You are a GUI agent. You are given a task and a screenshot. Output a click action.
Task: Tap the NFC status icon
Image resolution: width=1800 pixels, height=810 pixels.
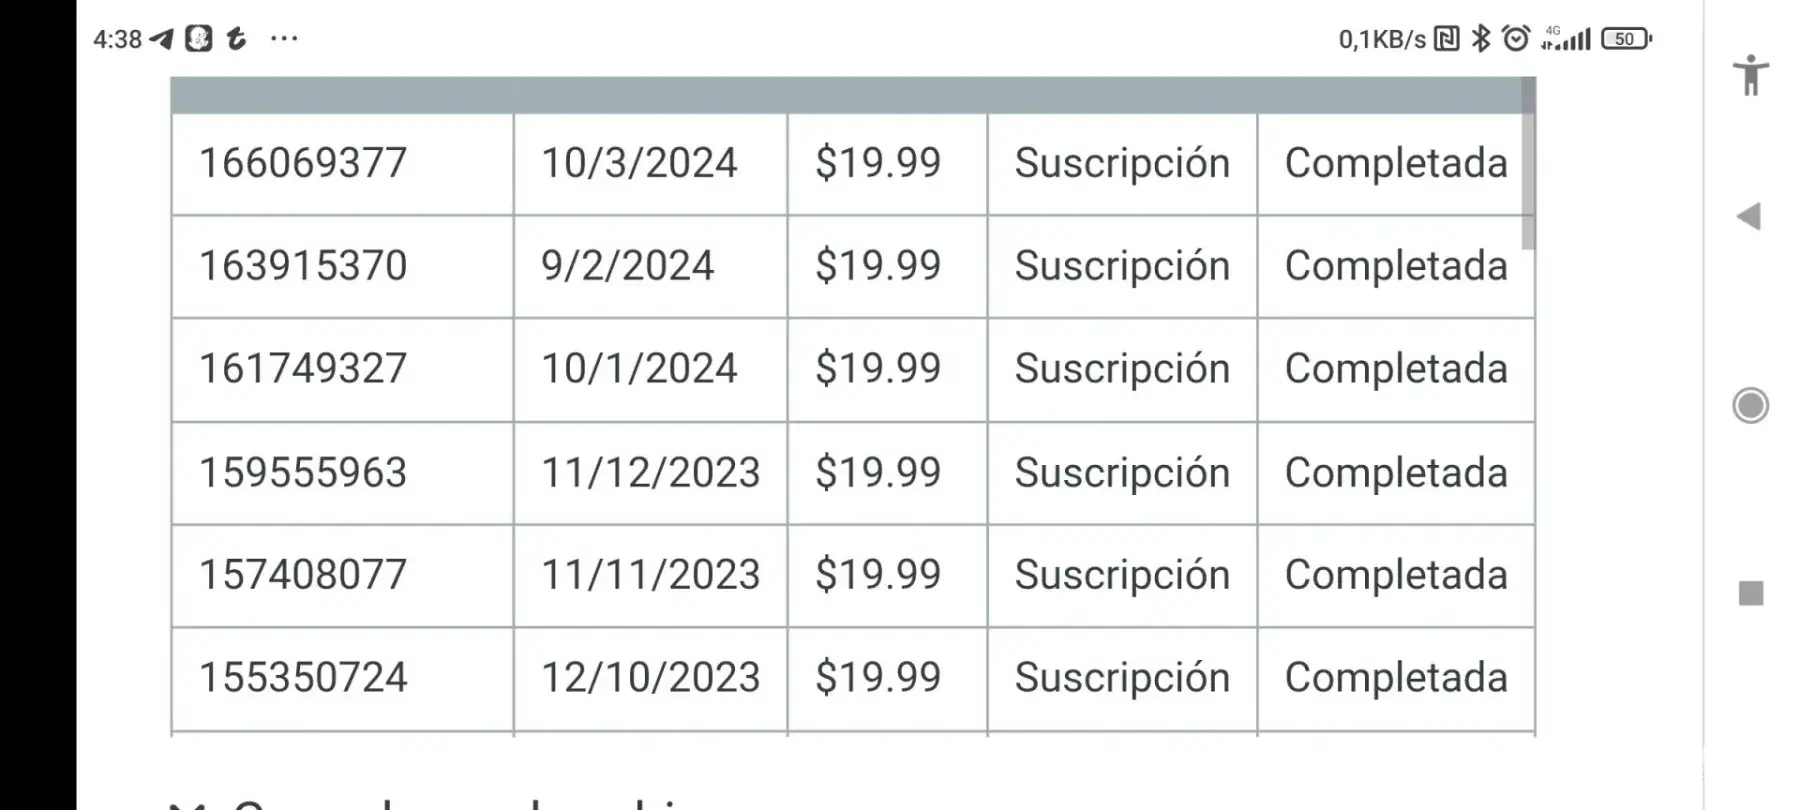point(1446,39)
